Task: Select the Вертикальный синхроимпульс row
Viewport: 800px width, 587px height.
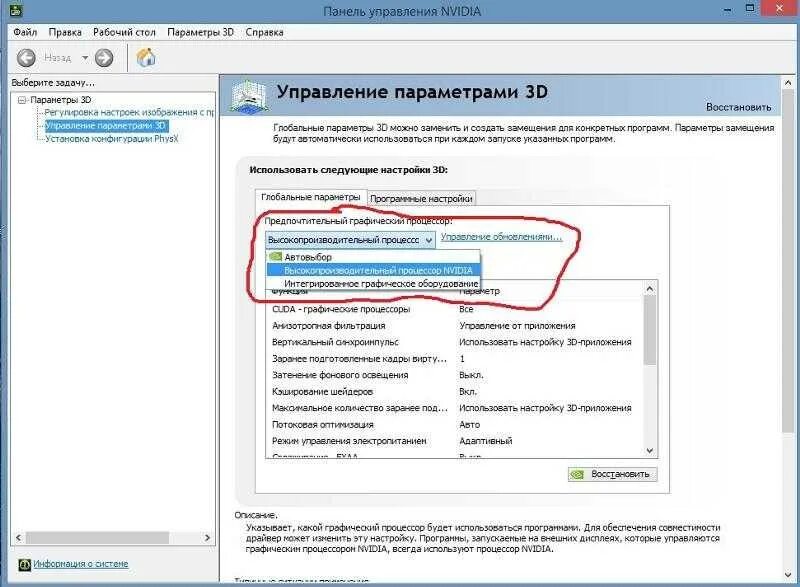Action: [x=455, y=342]
